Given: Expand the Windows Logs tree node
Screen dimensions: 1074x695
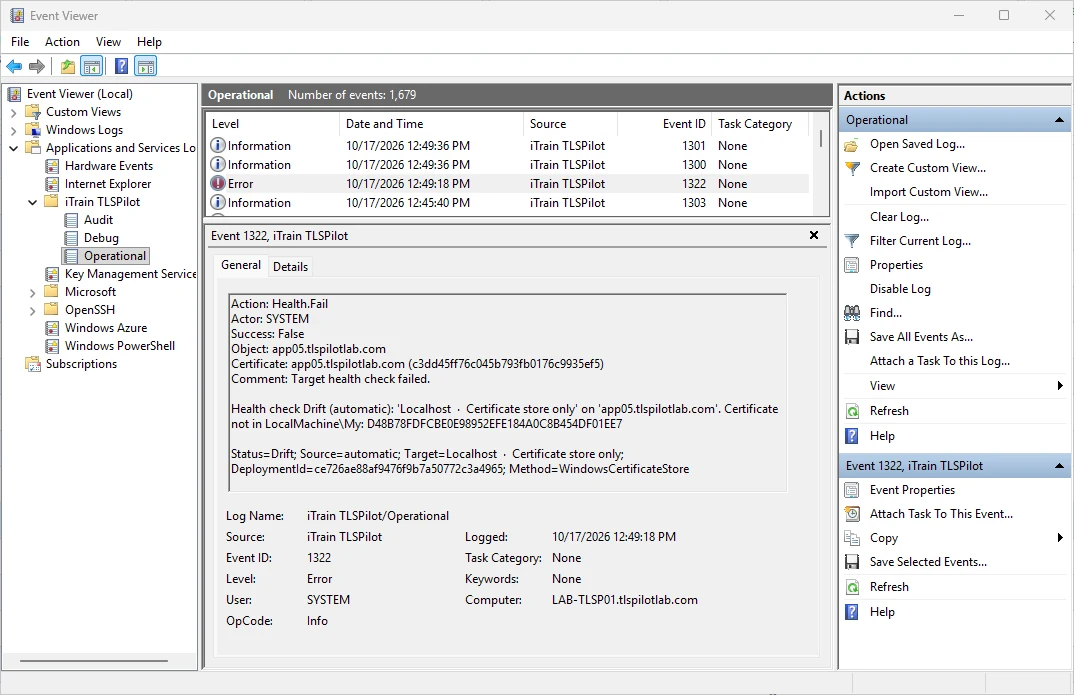Looking at the screenshot, I should (x=14, y=130).
